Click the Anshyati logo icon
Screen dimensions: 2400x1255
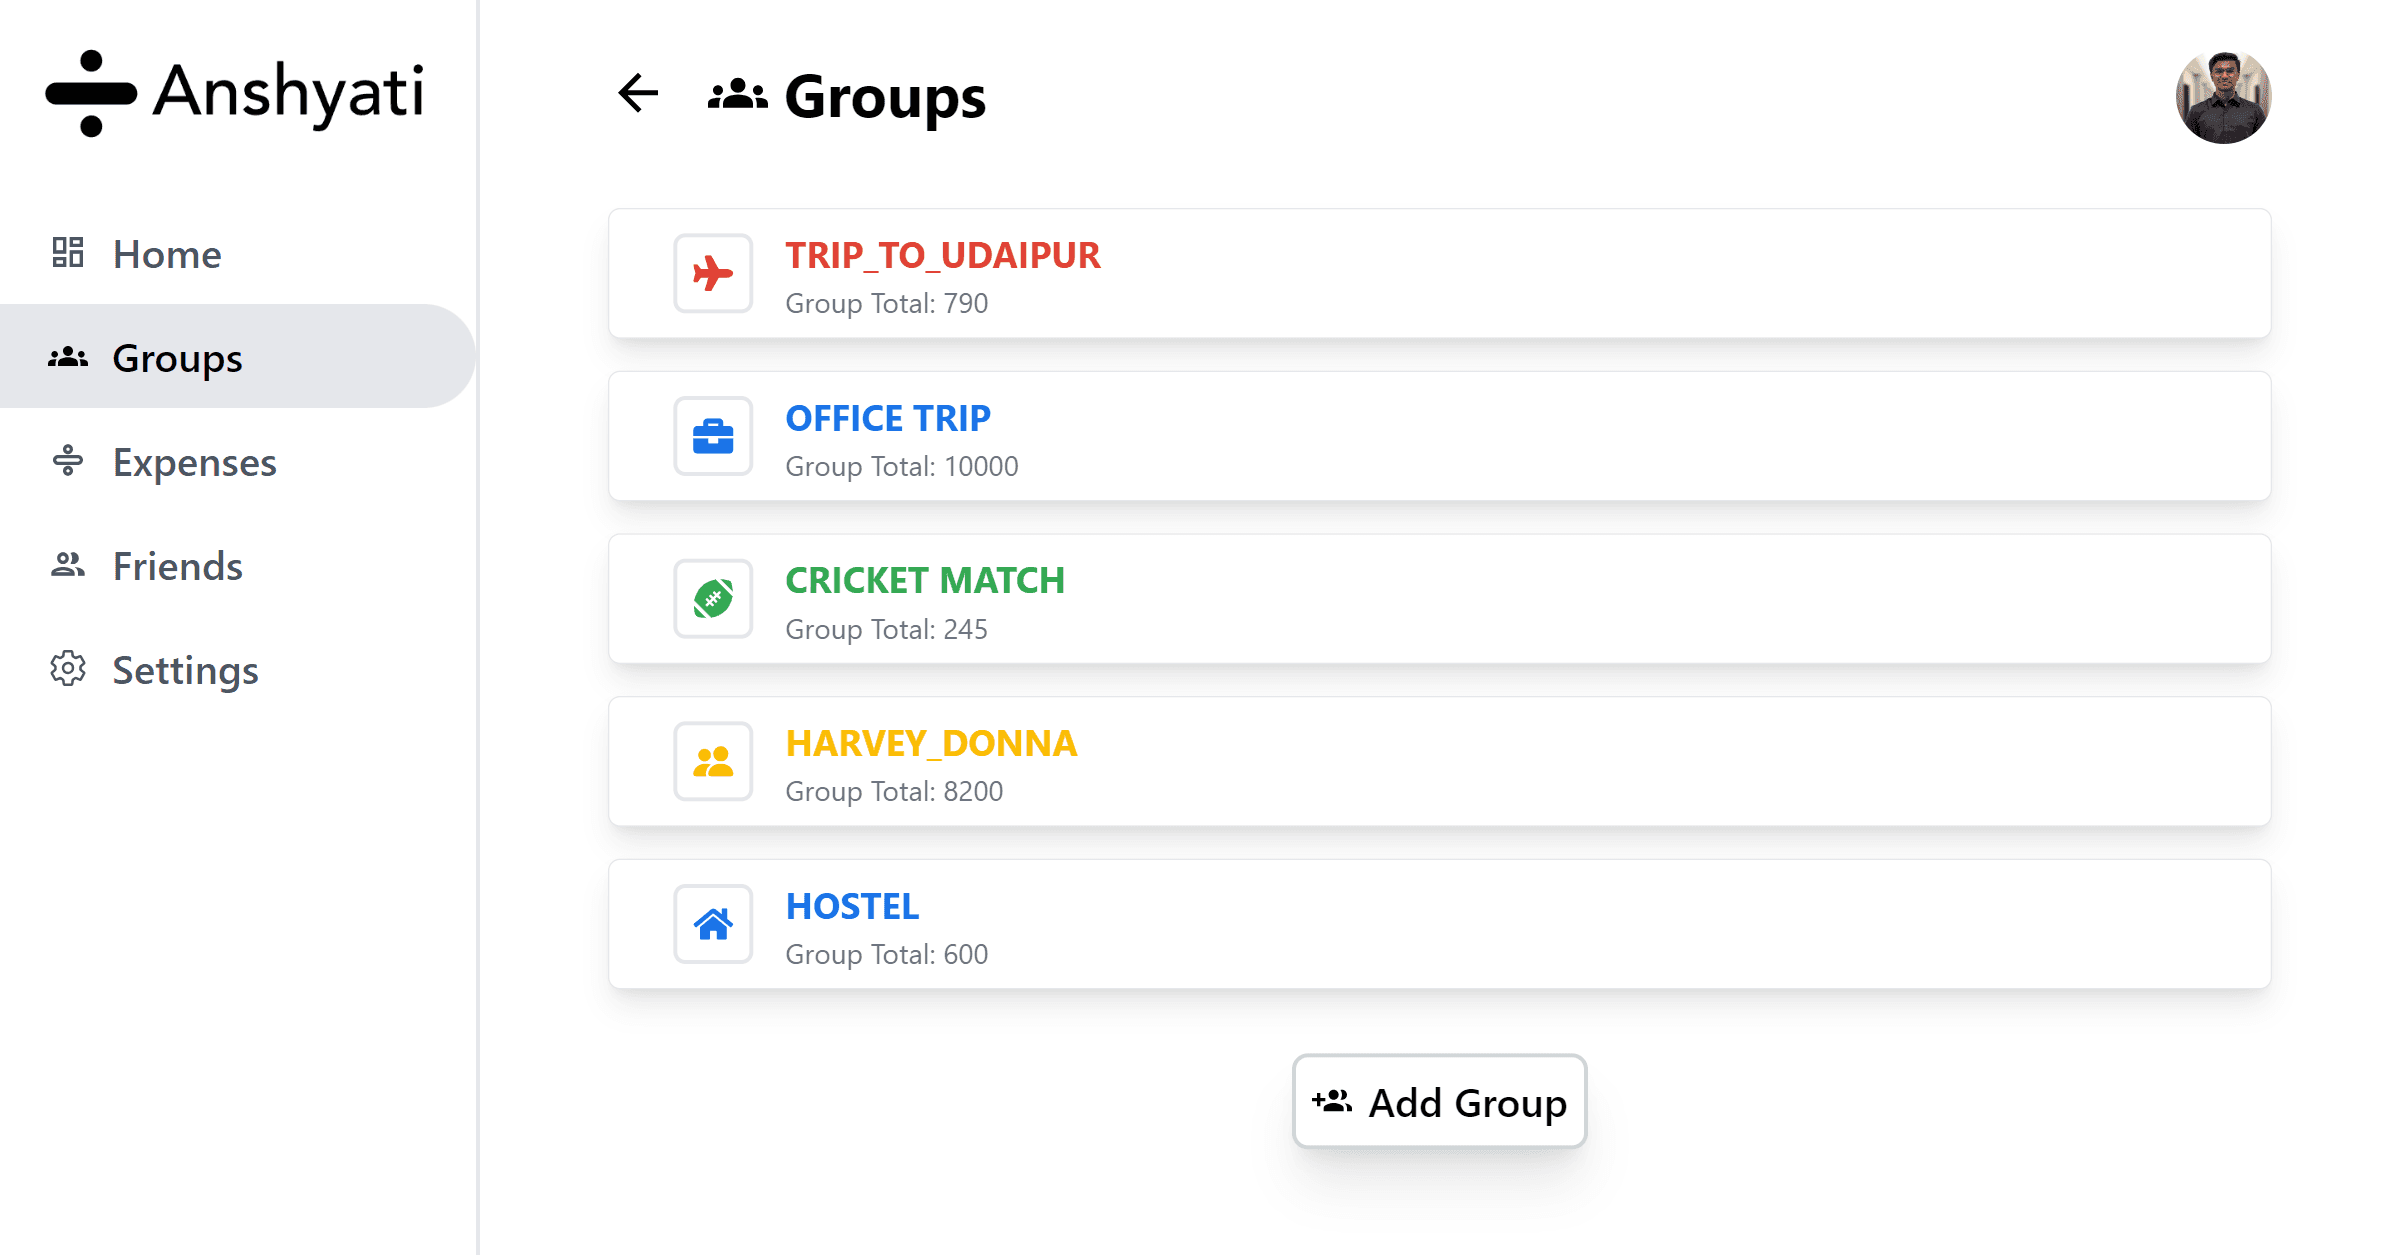pos(91,93)
